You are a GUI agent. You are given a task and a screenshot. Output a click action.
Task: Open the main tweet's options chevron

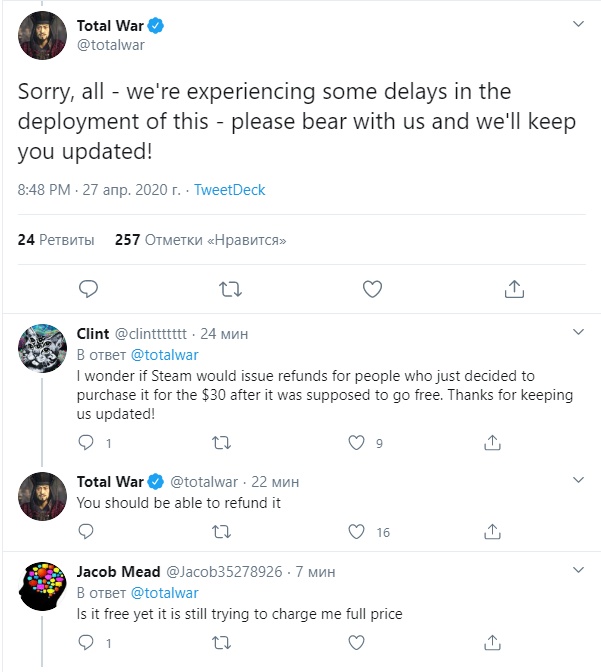point(577,22)
